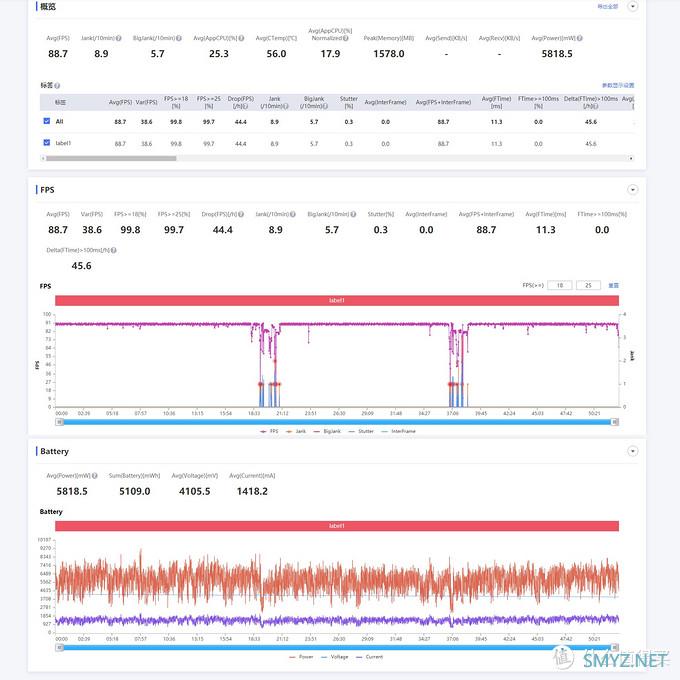Collapse the Battery section

pos(633,451)
